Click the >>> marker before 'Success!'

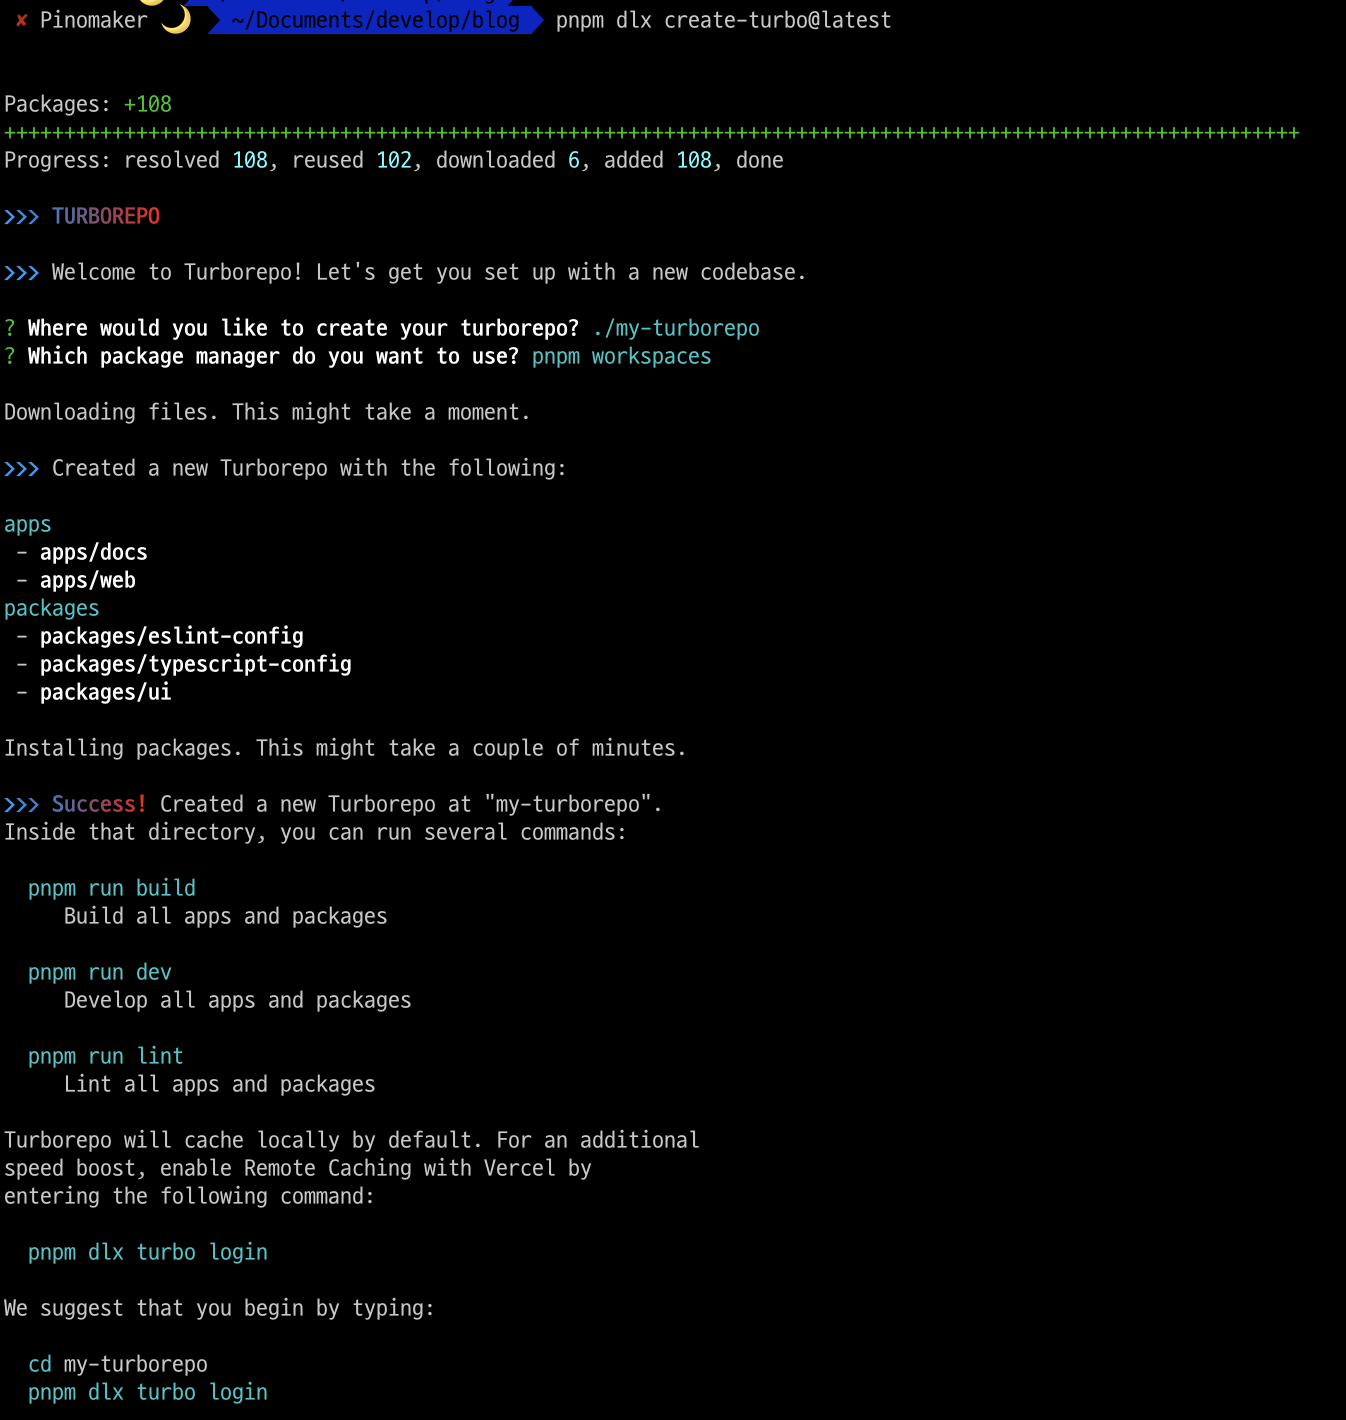(22, 804)
